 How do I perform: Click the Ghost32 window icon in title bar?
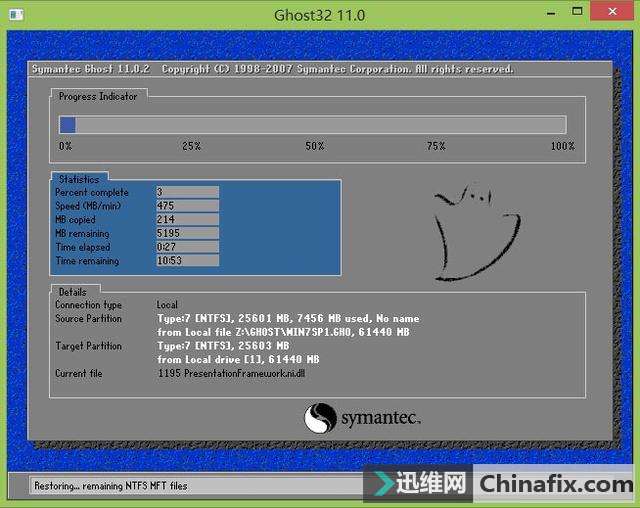coord(16,15)
